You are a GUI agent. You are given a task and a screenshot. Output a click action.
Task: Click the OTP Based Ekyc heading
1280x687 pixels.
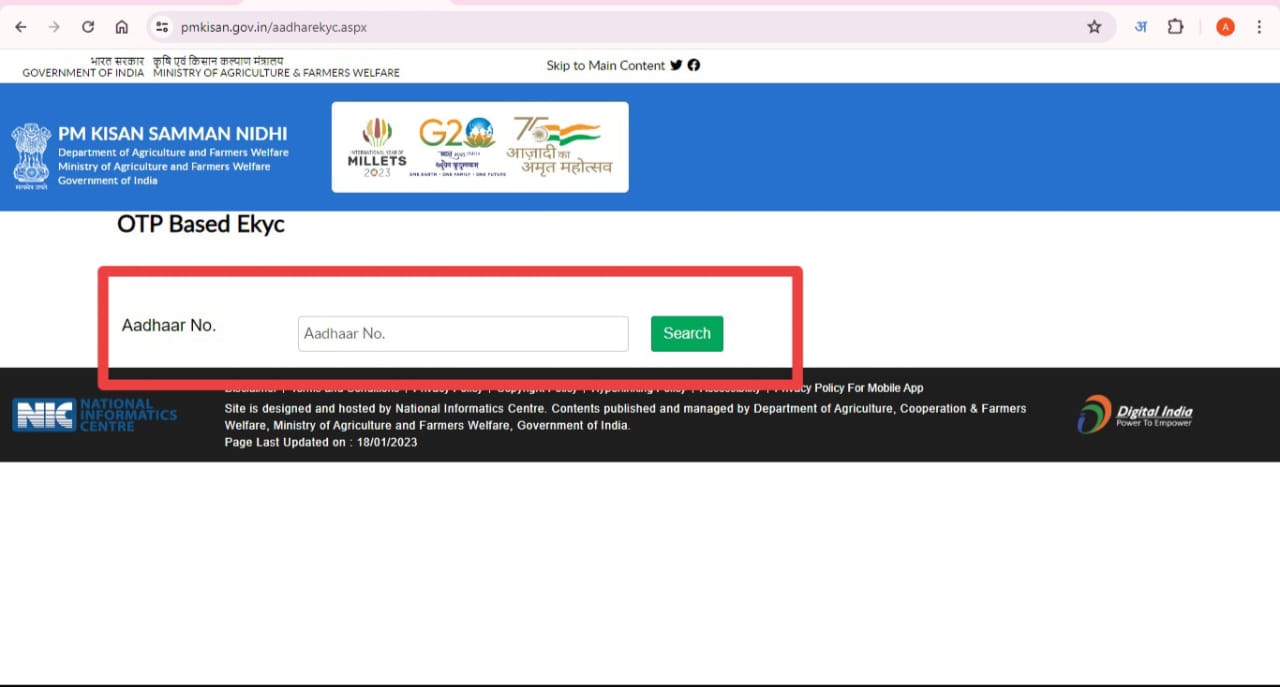coord(201,224)
